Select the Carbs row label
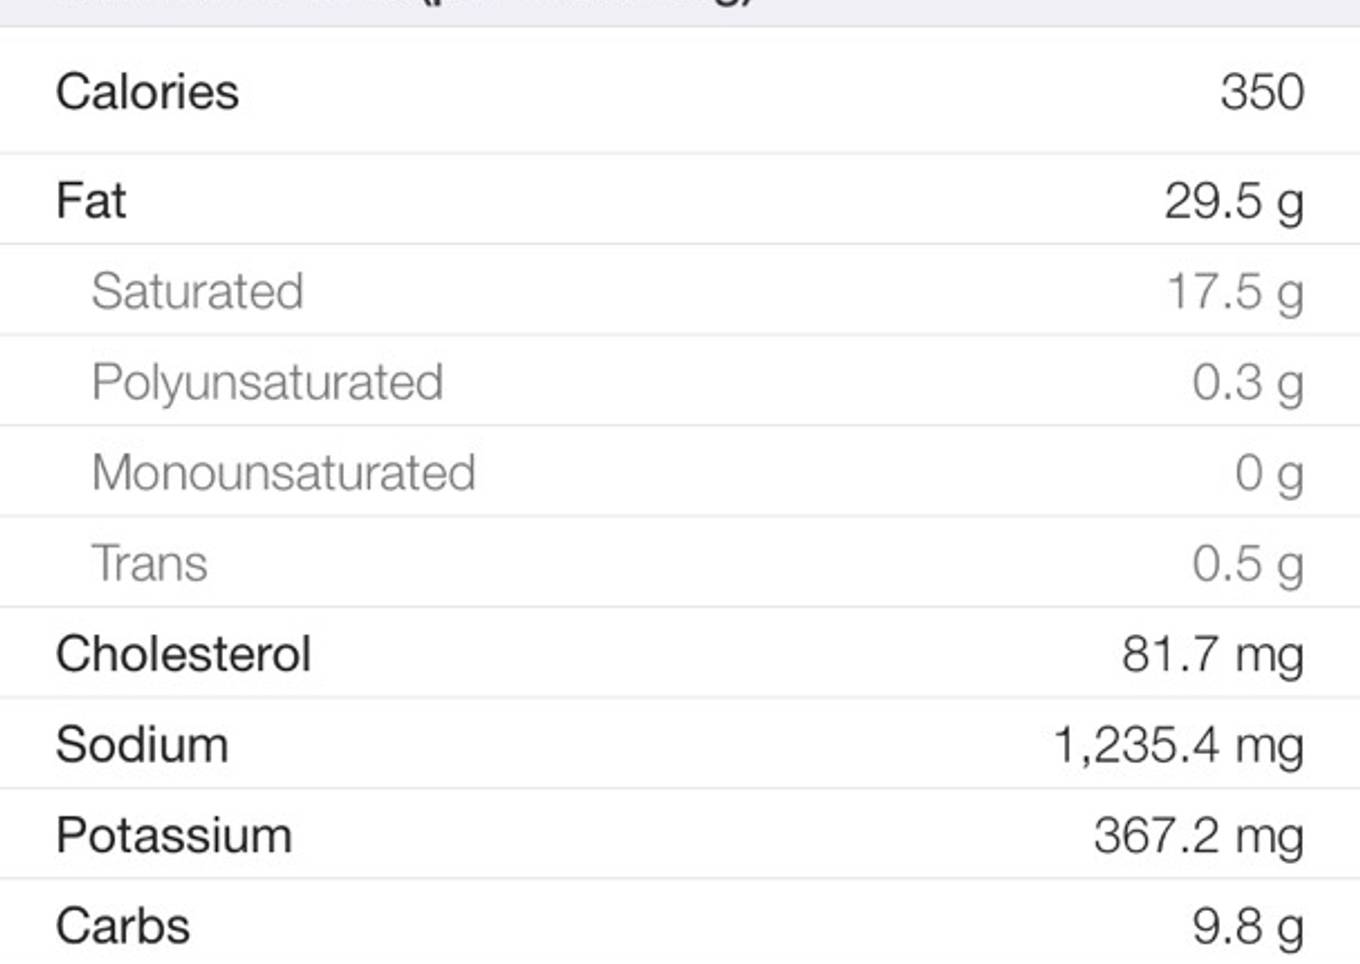The image size is (1360, 964). 123,926
